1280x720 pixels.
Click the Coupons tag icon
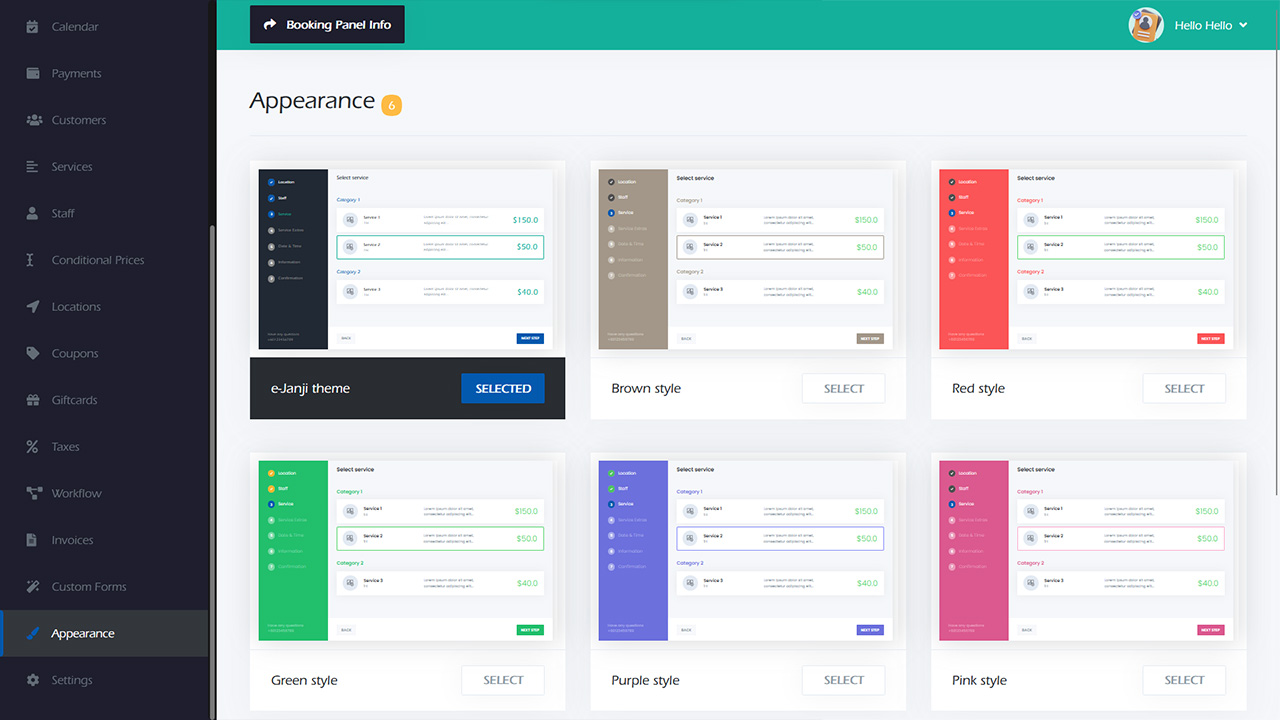click(x=32, y=353)
